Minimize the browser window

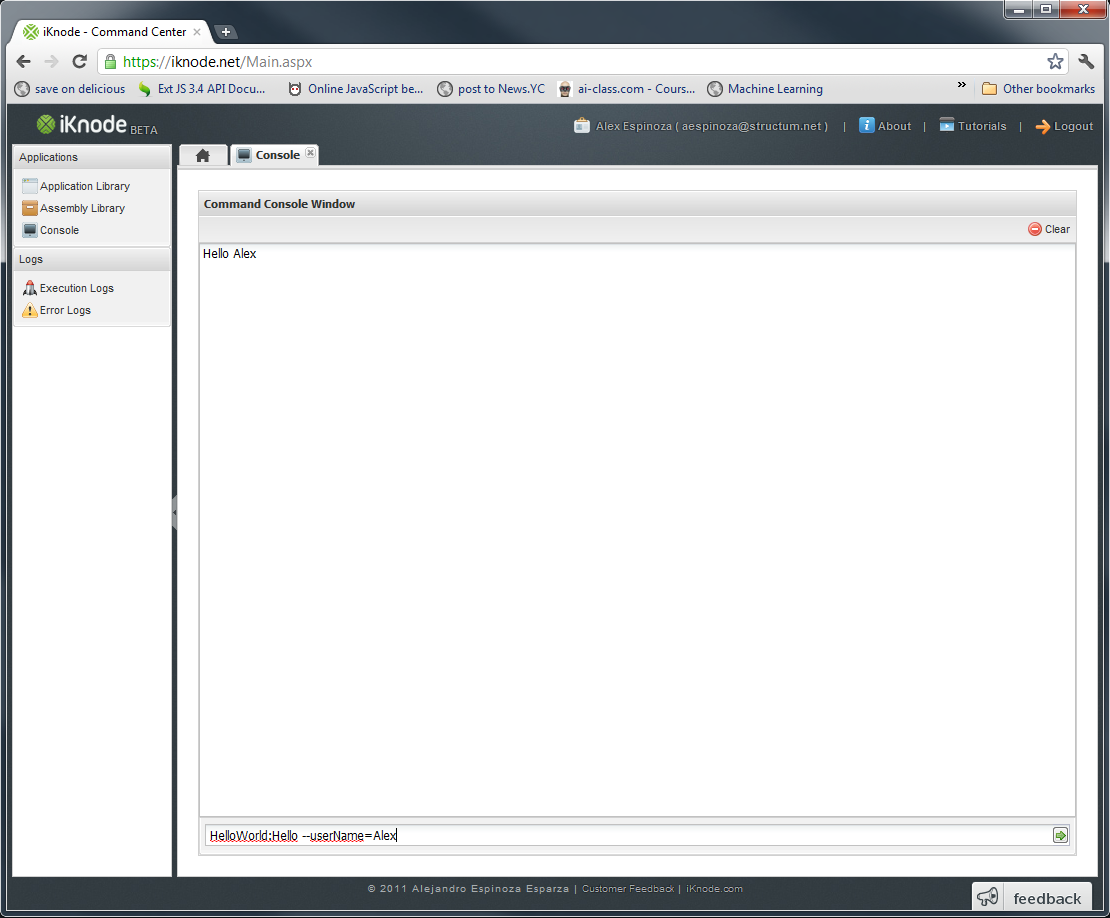click(x=1019, y=9)
